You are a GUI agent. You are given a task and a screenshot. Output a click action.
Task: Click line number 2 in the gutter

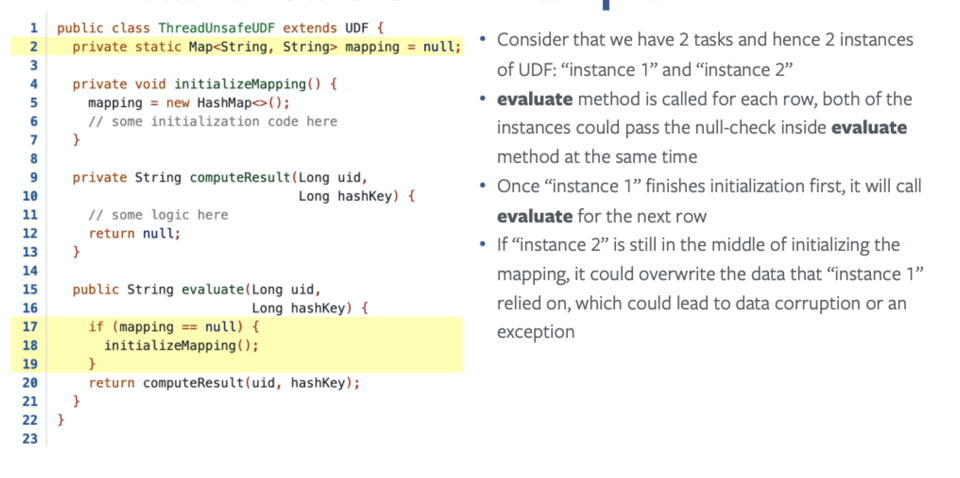click(34, 47)
